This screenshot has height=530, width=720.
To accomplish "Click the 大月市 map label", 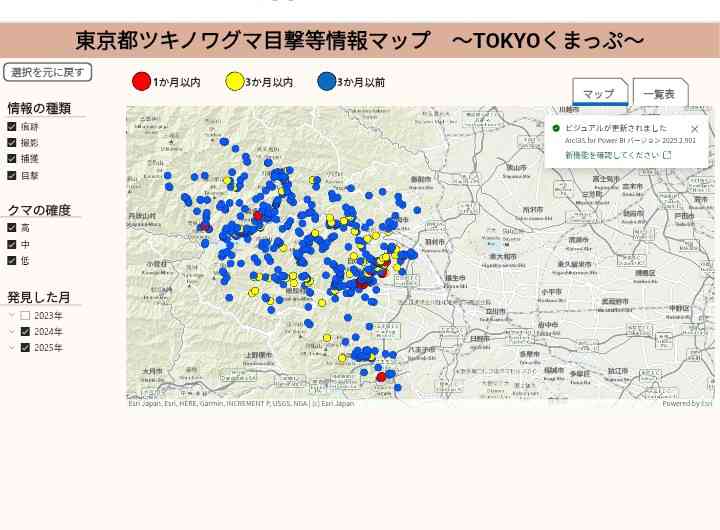I will [x=152, y=371].
